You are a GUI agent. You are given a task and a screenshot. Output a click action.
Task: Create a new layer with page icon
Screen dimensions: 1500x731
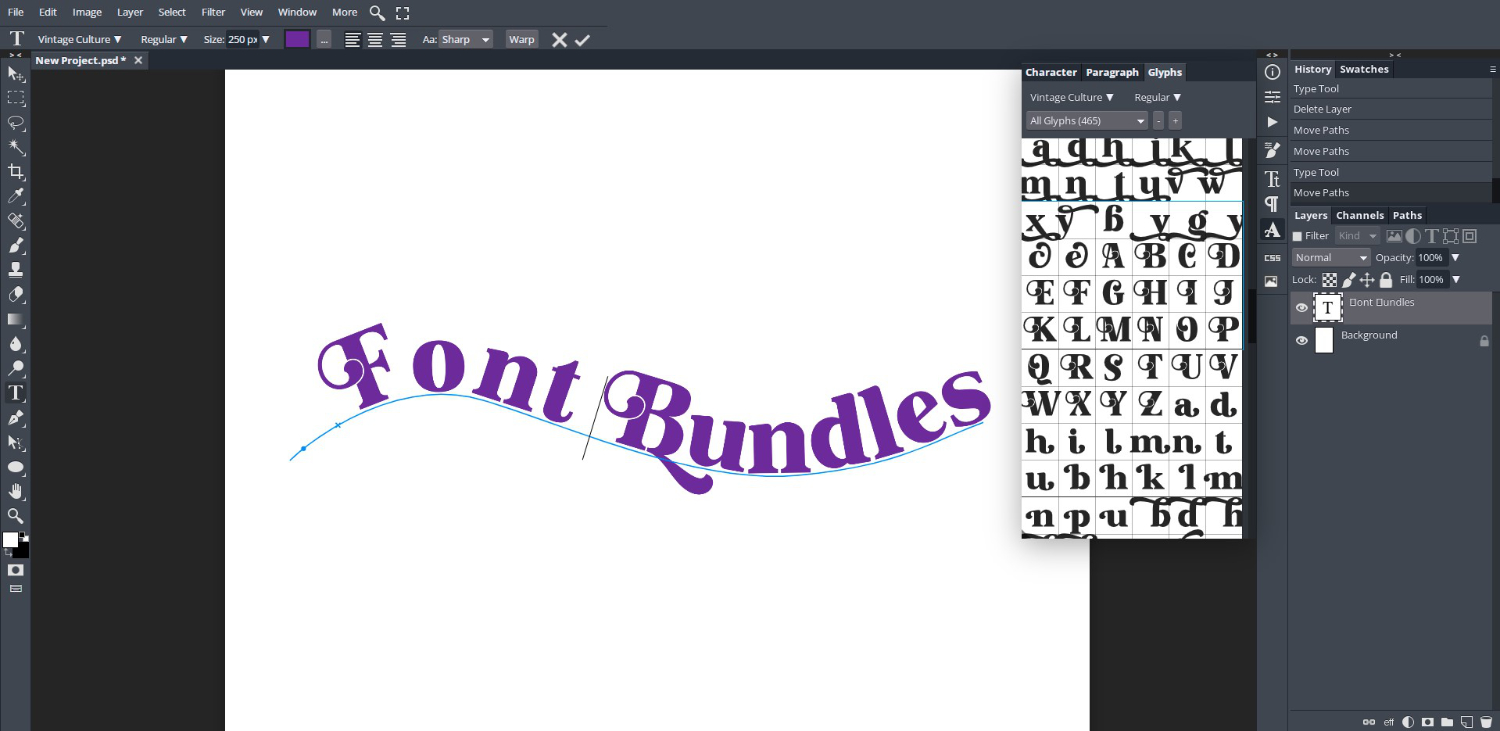coord(1466,721)
